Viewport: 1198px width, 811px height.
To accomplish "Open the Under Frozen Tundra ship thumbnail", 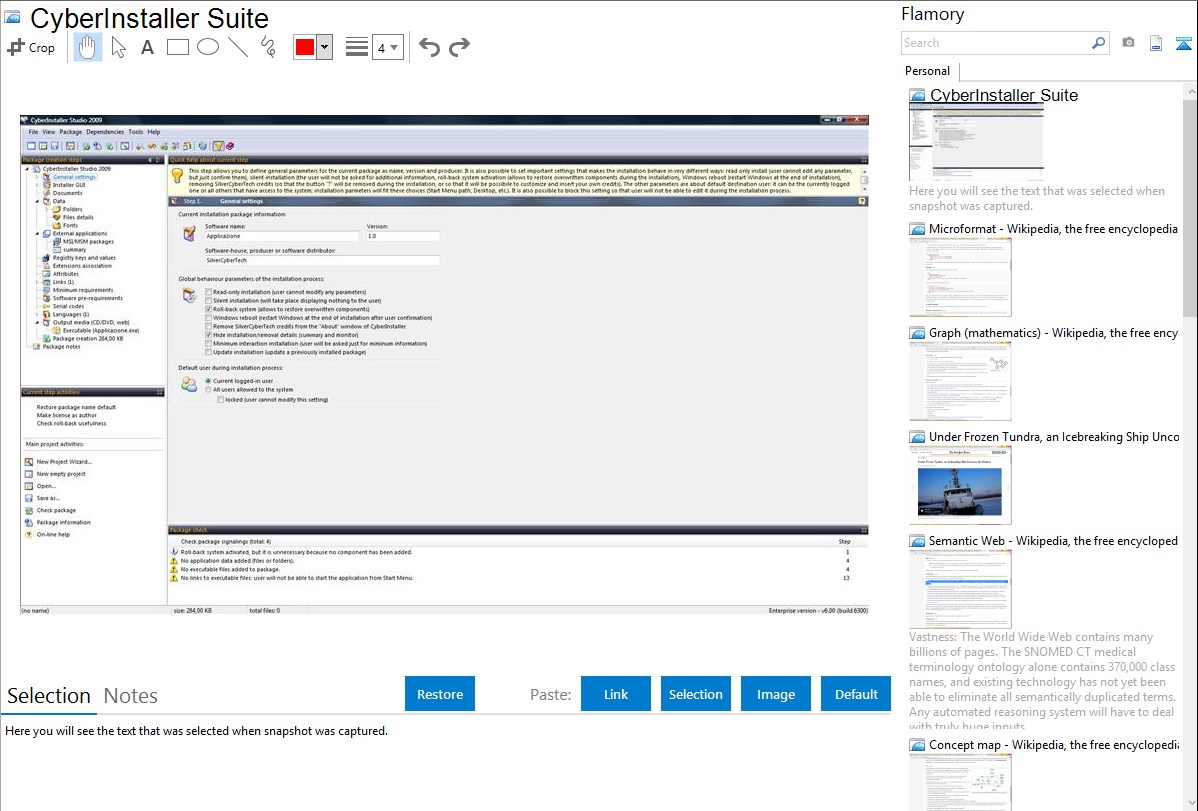I will [960, 487].
